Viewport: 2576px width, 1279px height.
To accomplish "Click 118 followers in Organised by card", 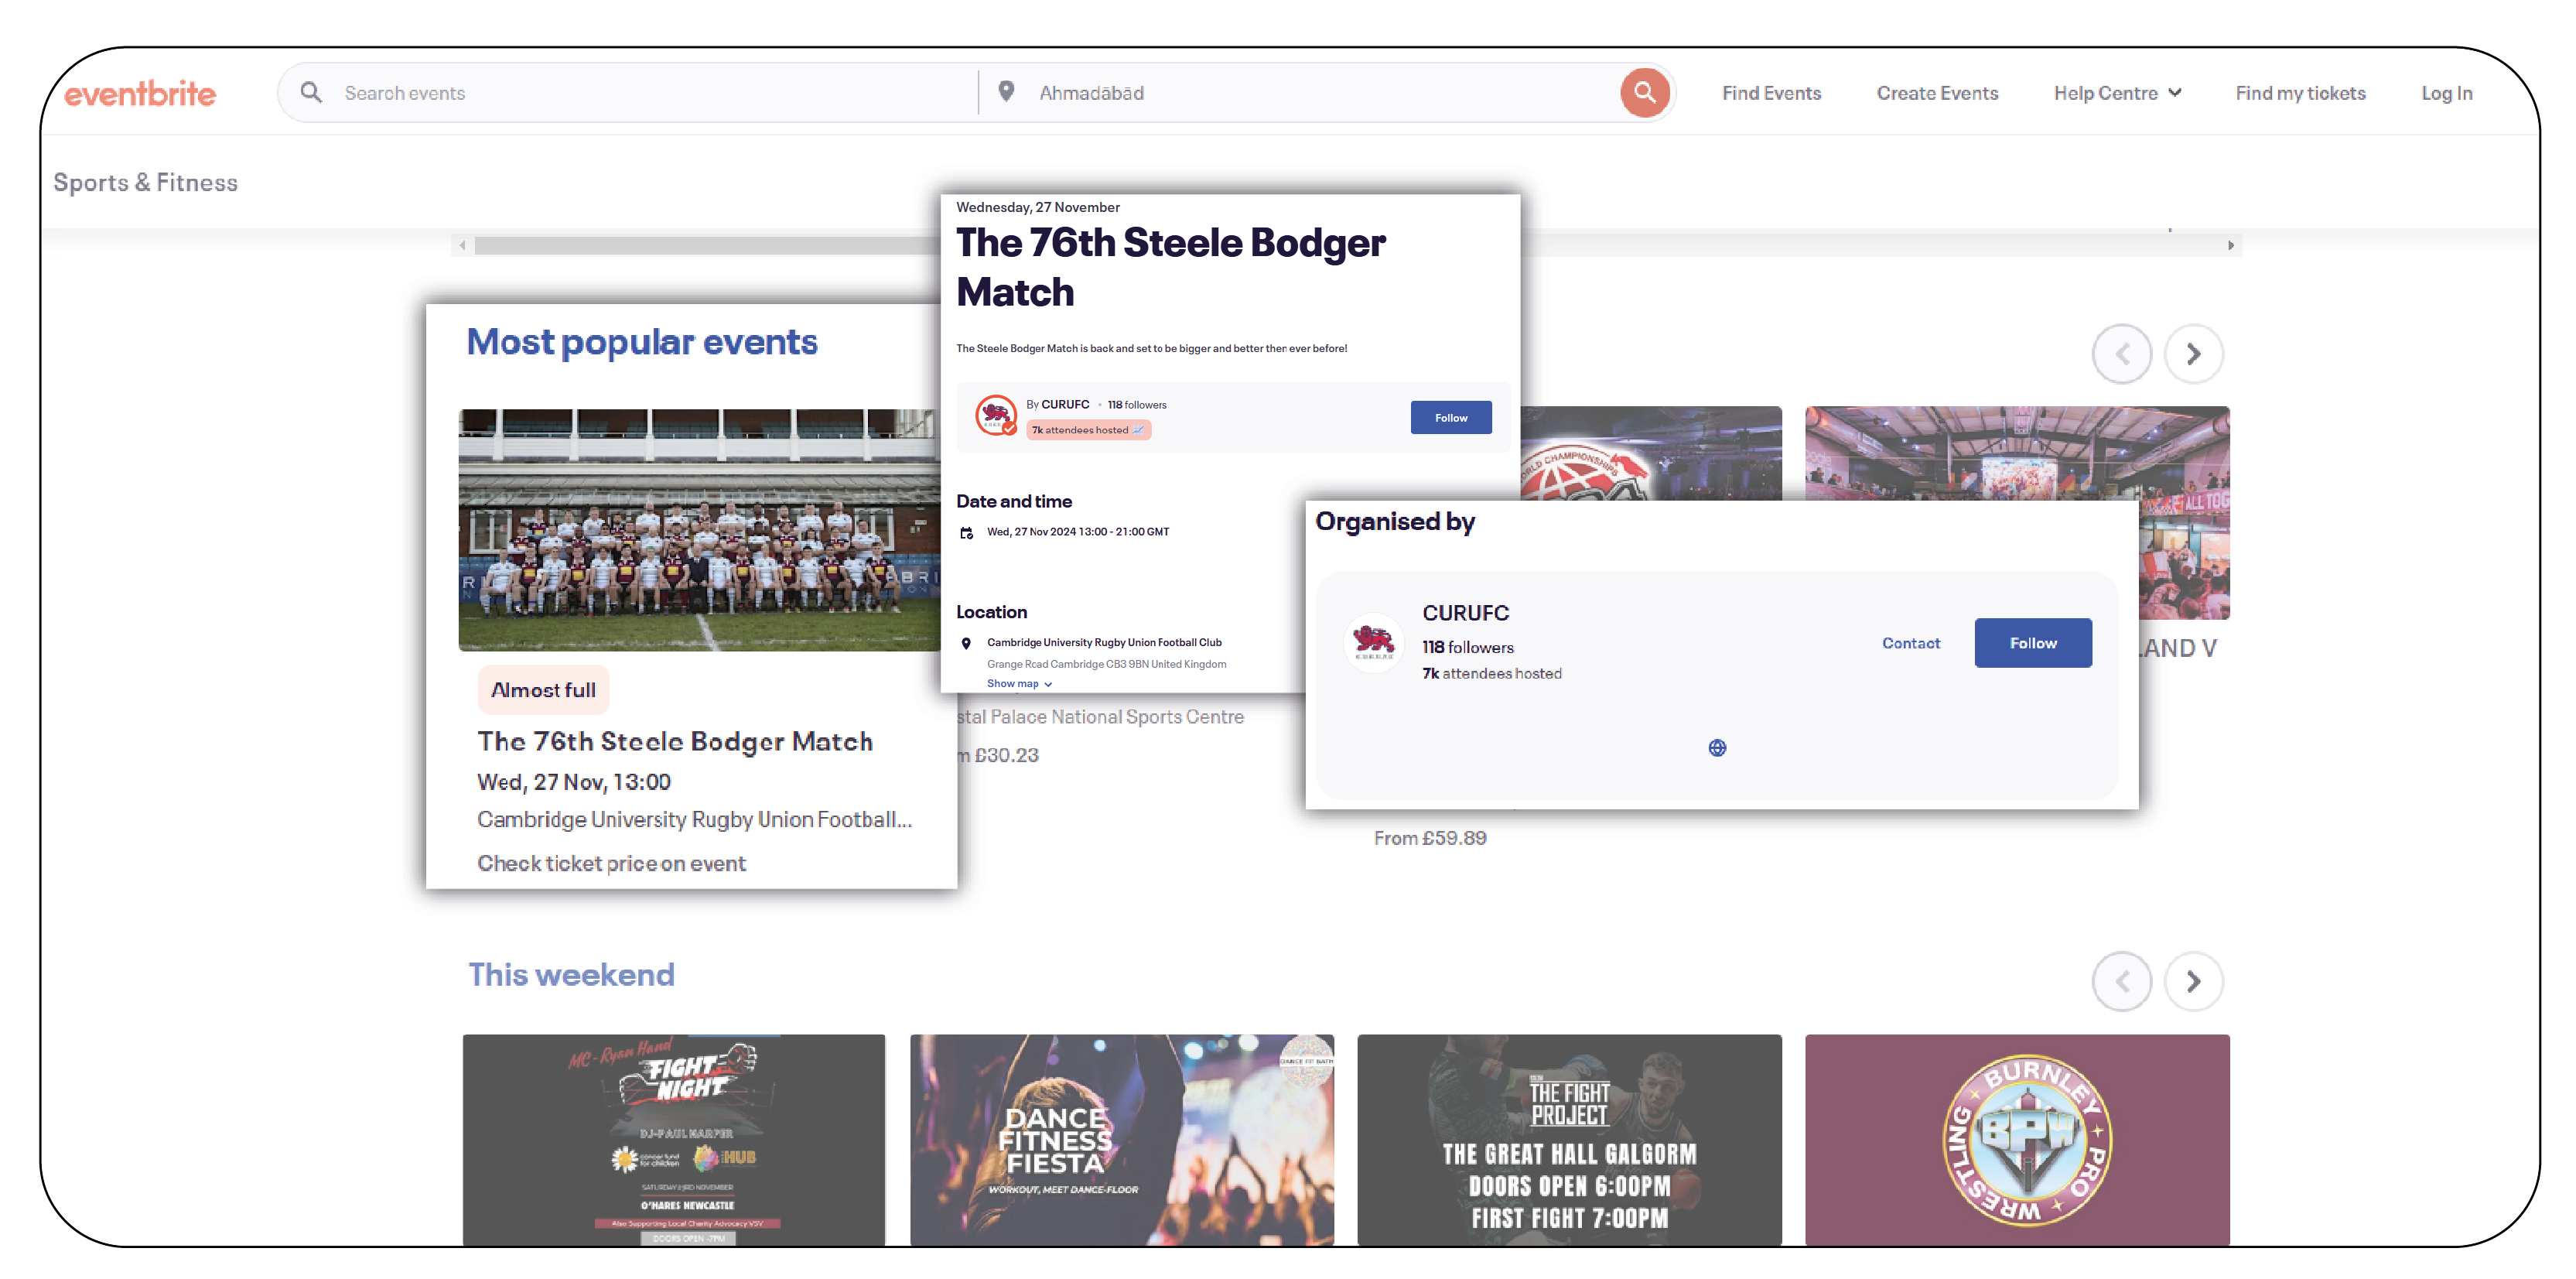I will pyautogui.click(x=1467, y=648).
